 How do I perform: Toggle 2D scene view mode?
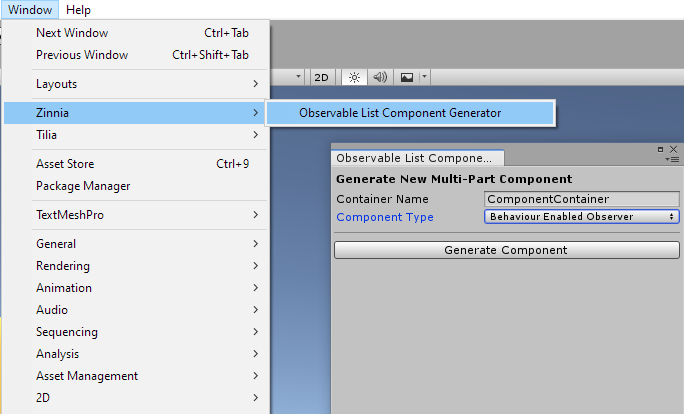321,77
